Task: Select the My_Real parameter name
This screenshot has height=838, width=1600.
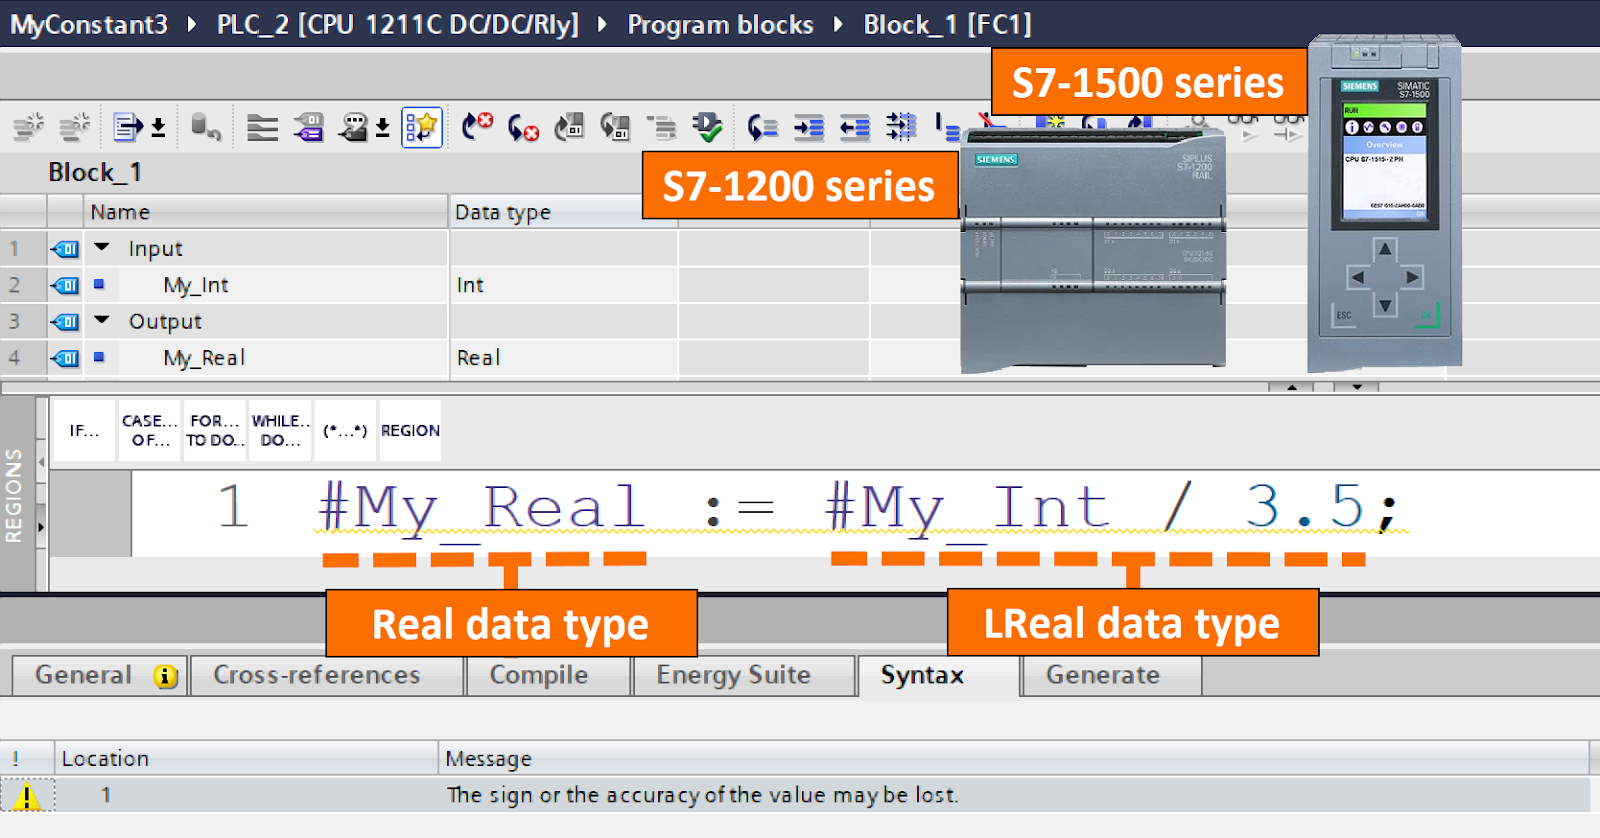Action: coord(204,358)
